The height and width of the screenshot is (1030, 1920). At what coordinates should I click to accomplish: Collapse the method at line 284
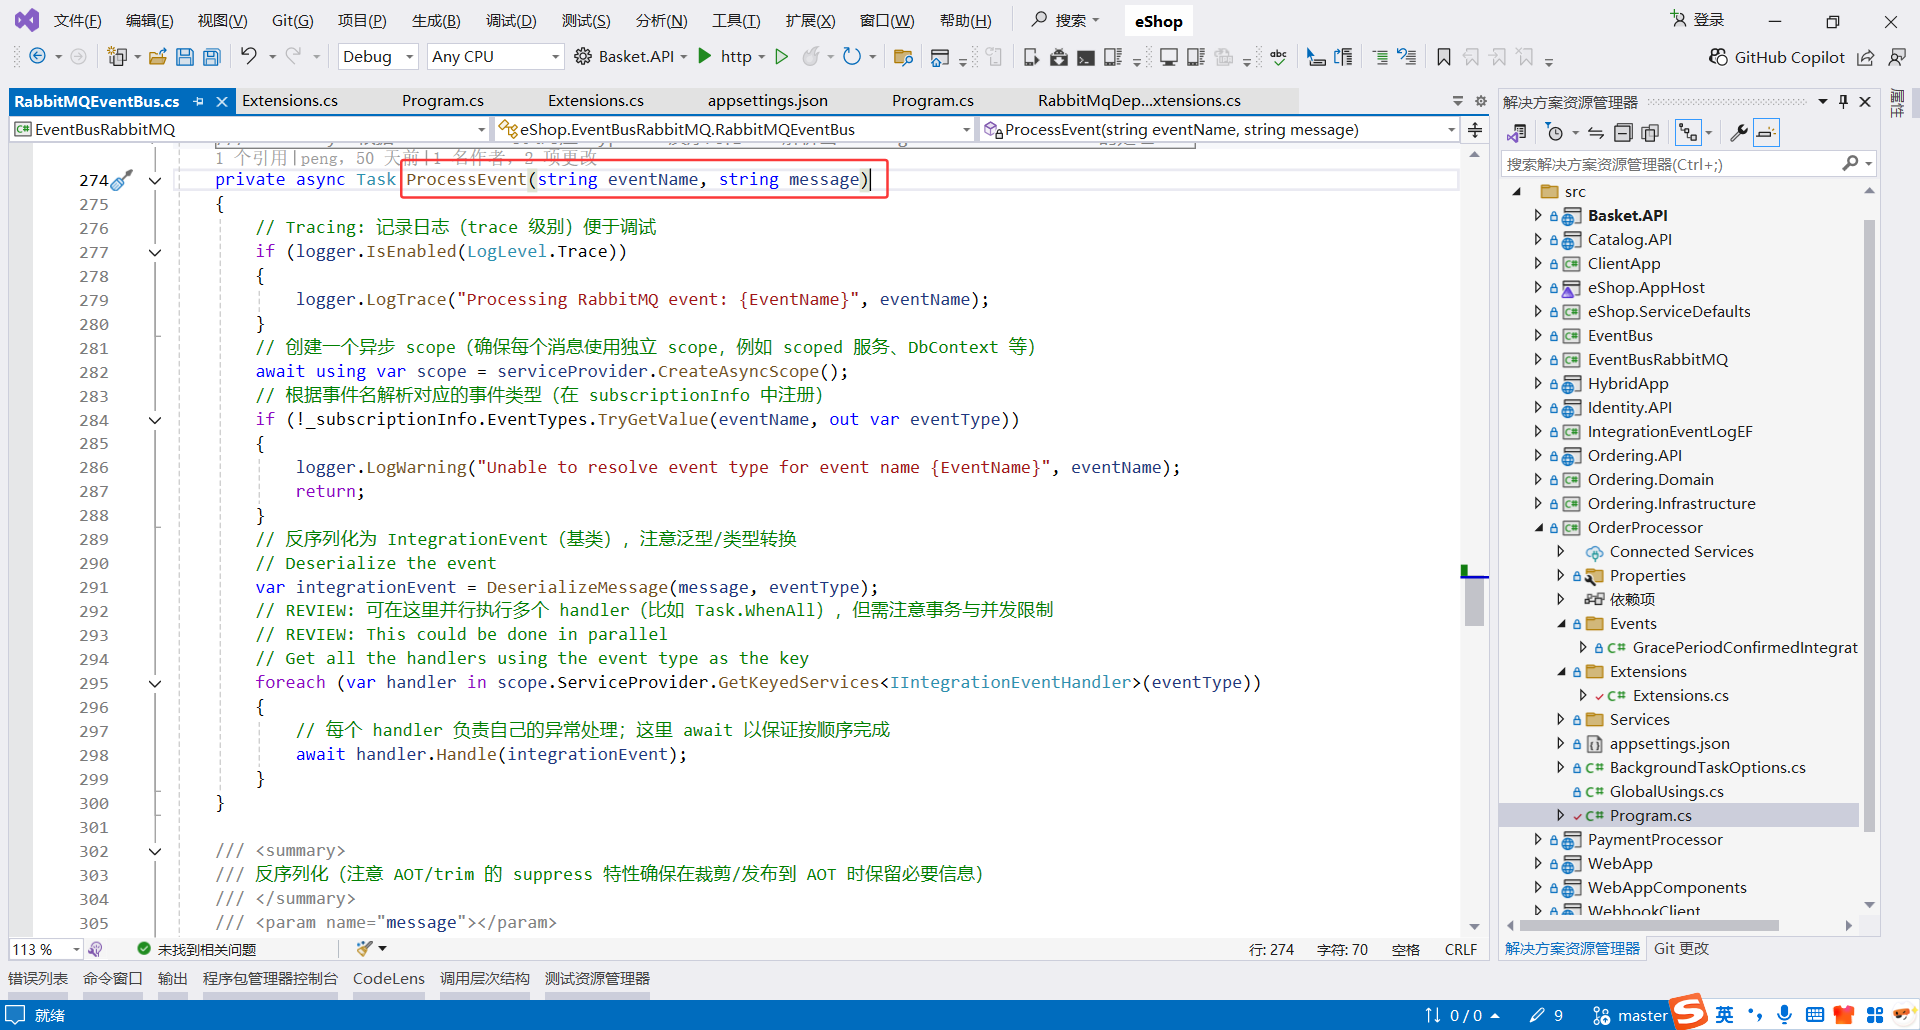[155, 420]
